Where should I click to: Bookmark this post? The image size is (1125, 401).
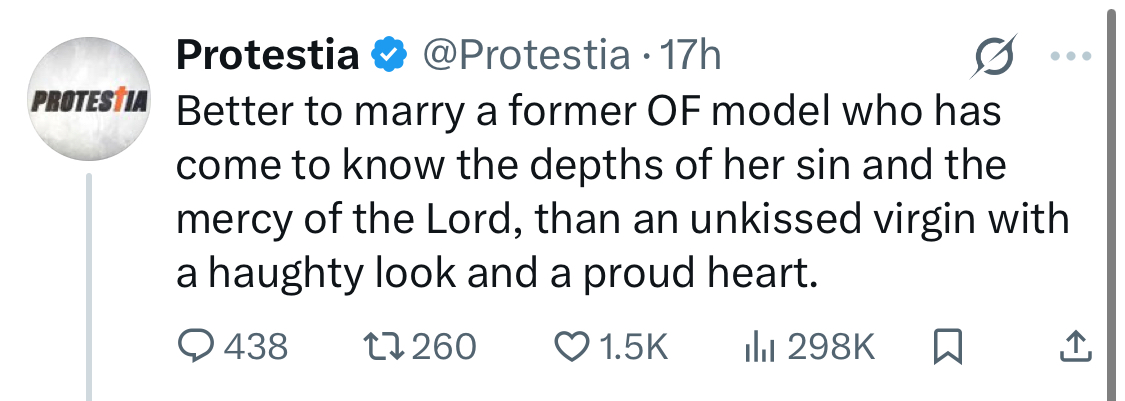[946, 346]
